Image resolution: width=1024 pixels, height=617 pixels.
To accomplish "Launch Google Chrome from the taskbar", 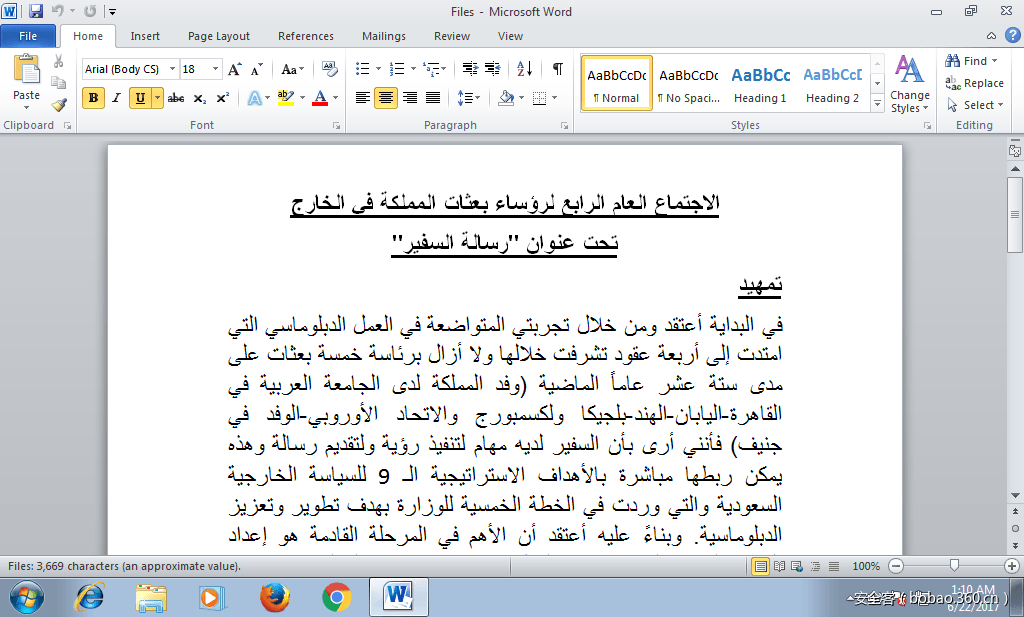I will (337, 594).
